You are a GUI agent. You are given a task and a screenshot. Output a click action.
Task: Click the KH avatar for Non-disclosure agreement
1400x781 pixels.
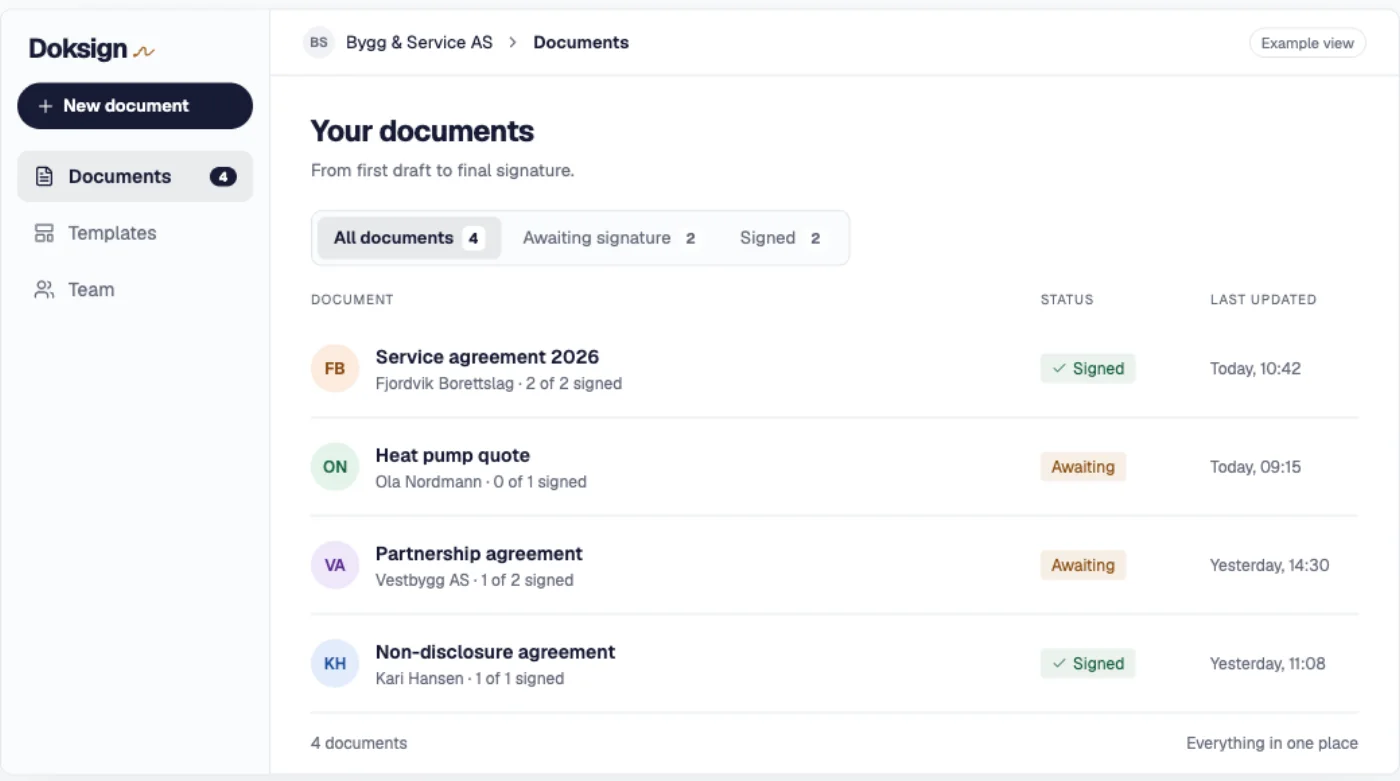335,663
